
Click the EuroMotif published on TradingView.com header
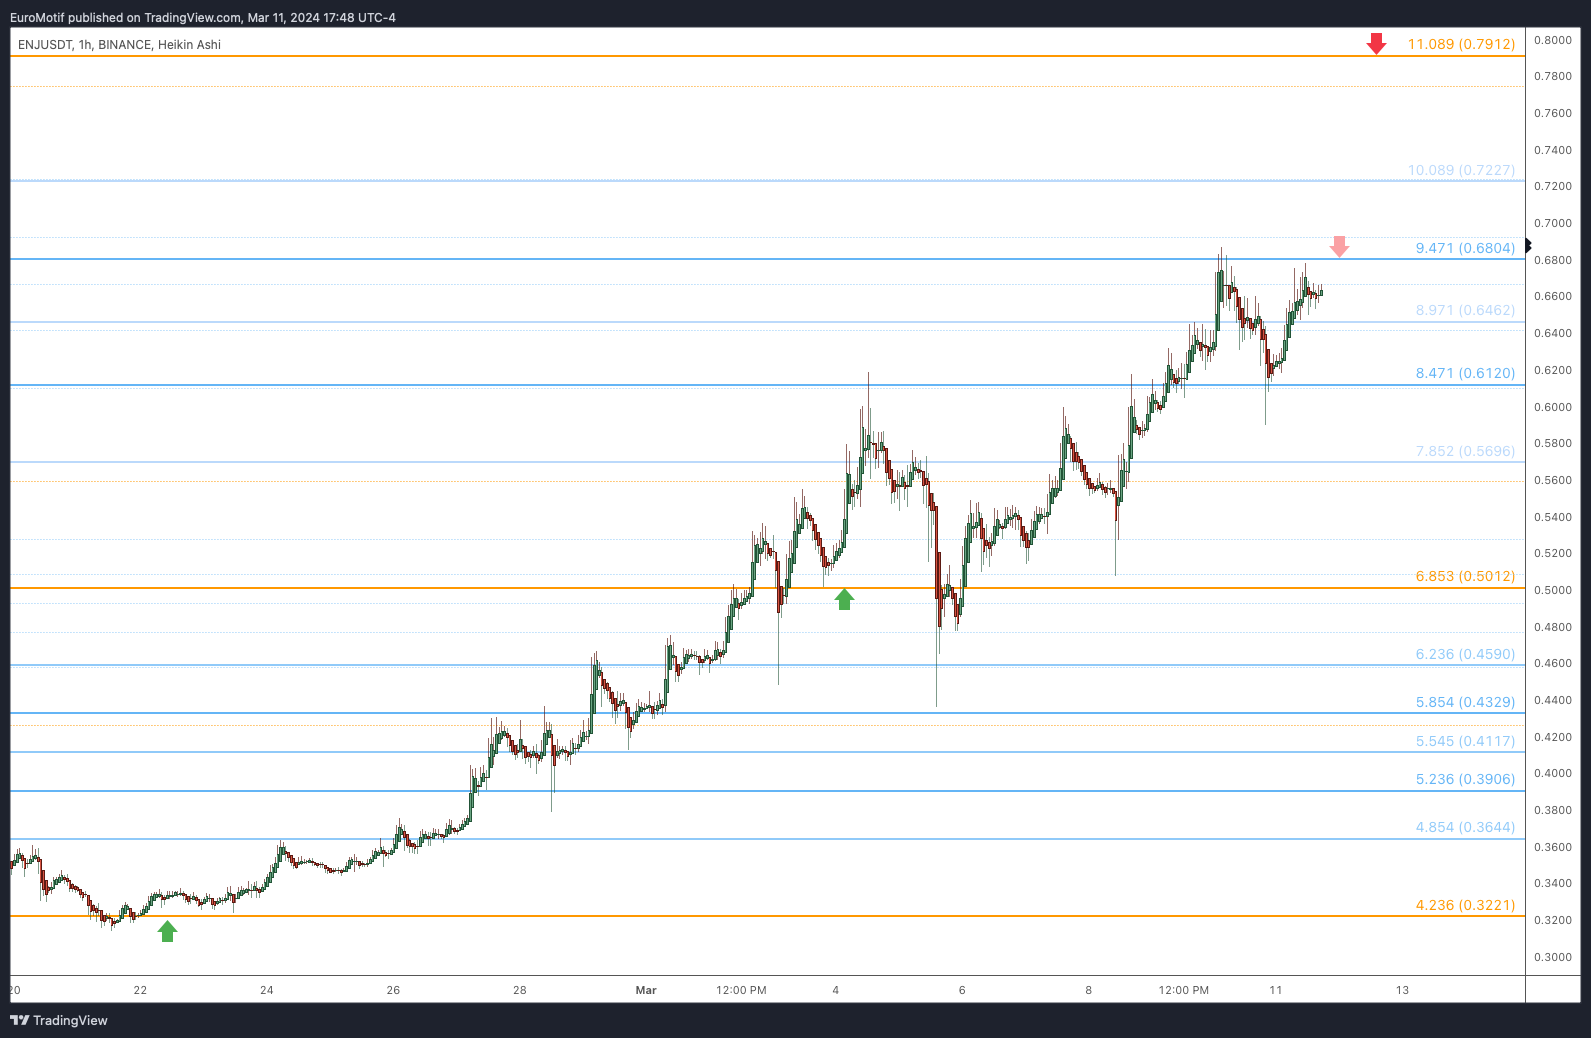pos(203,18)
